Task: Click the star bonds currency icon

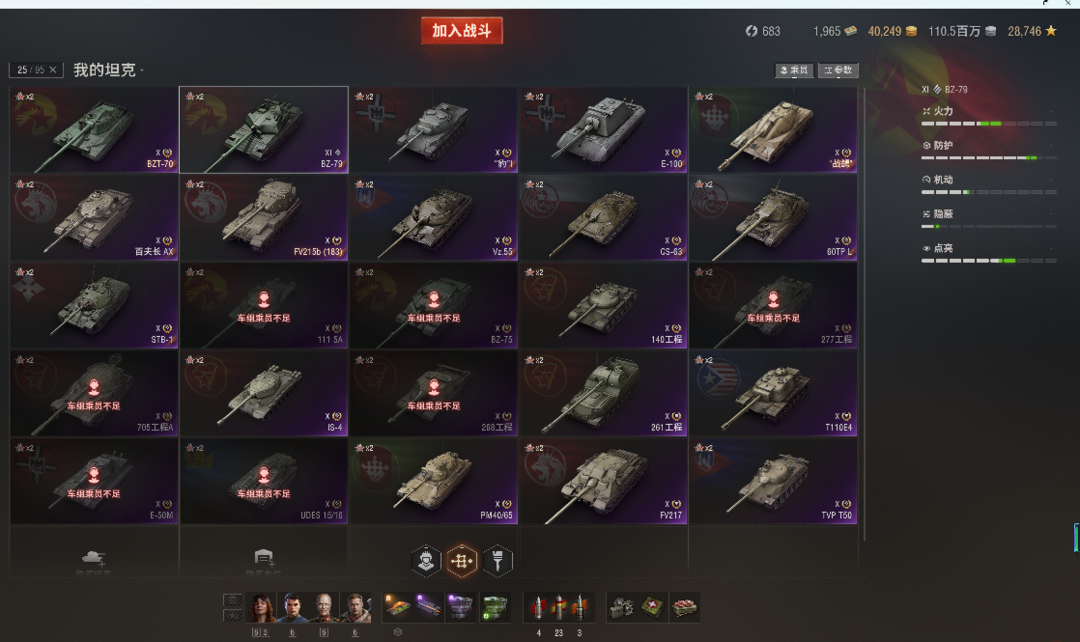Action: (x=1051, y=31)
